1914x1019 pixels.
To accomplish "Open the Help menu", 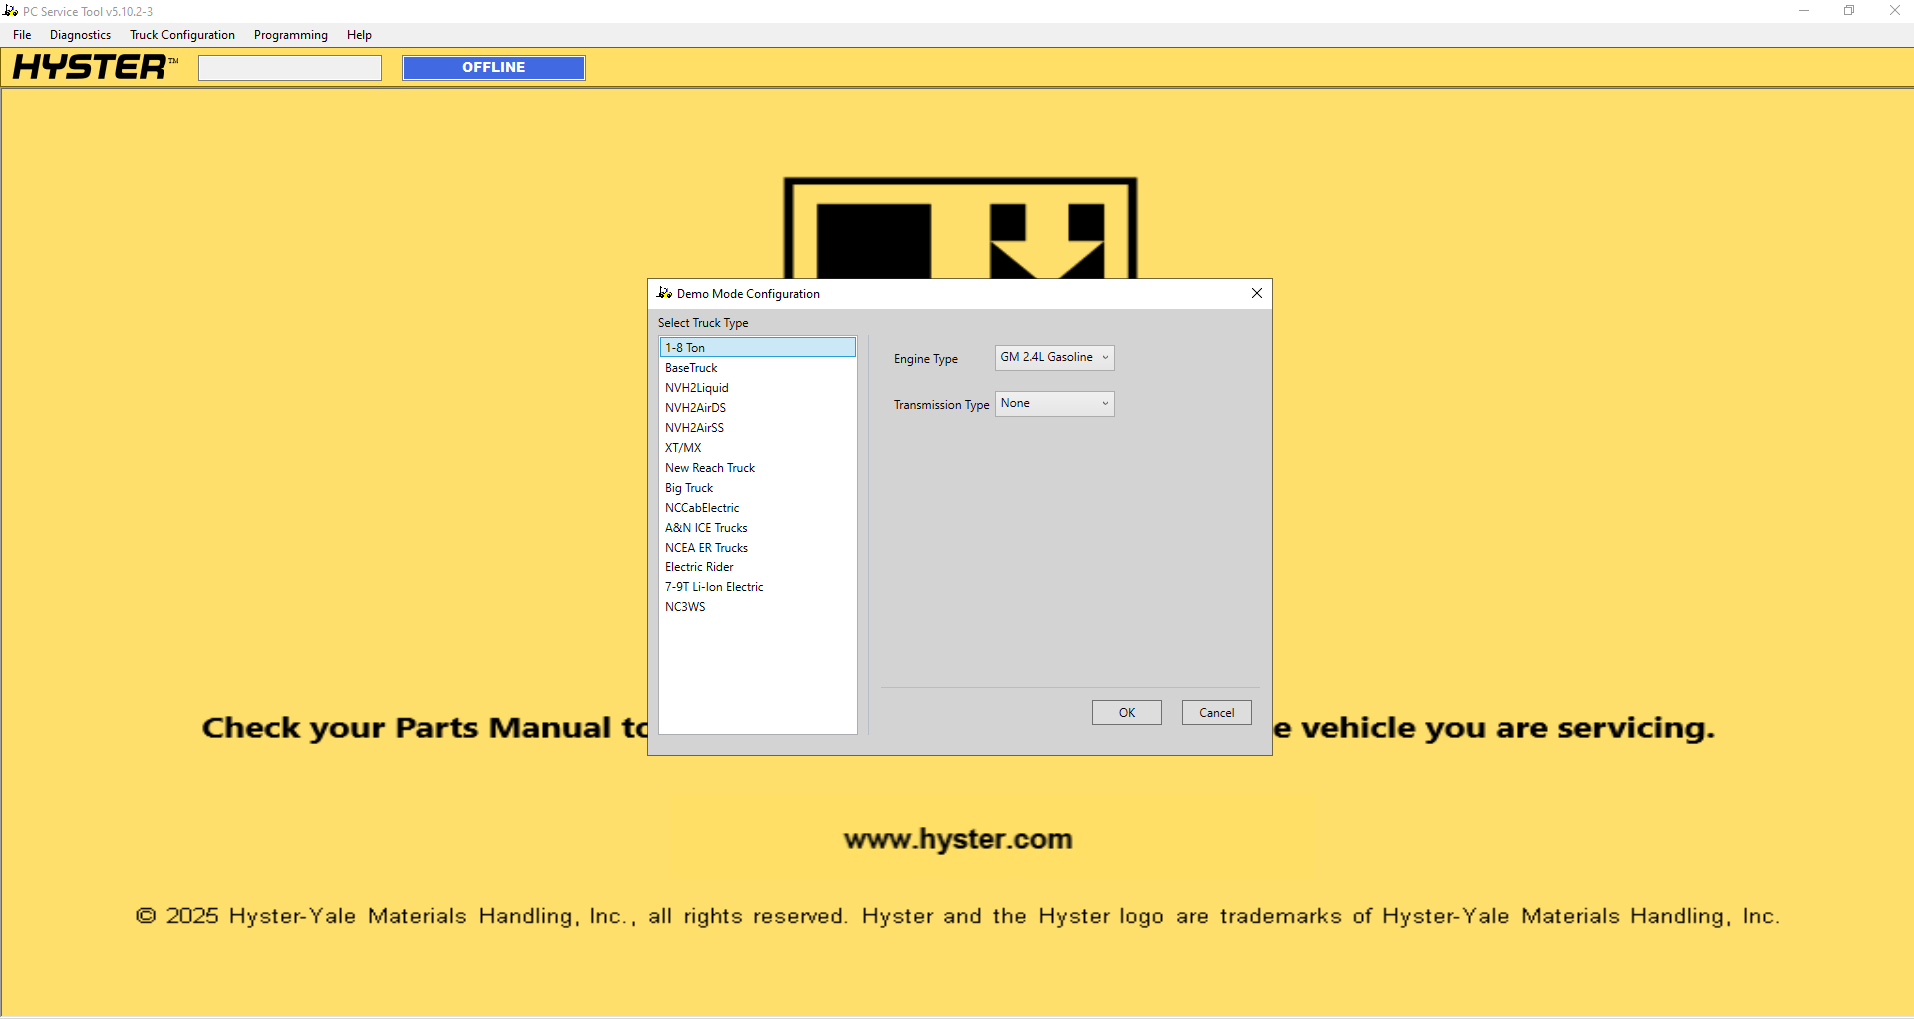I will [359, 35].
